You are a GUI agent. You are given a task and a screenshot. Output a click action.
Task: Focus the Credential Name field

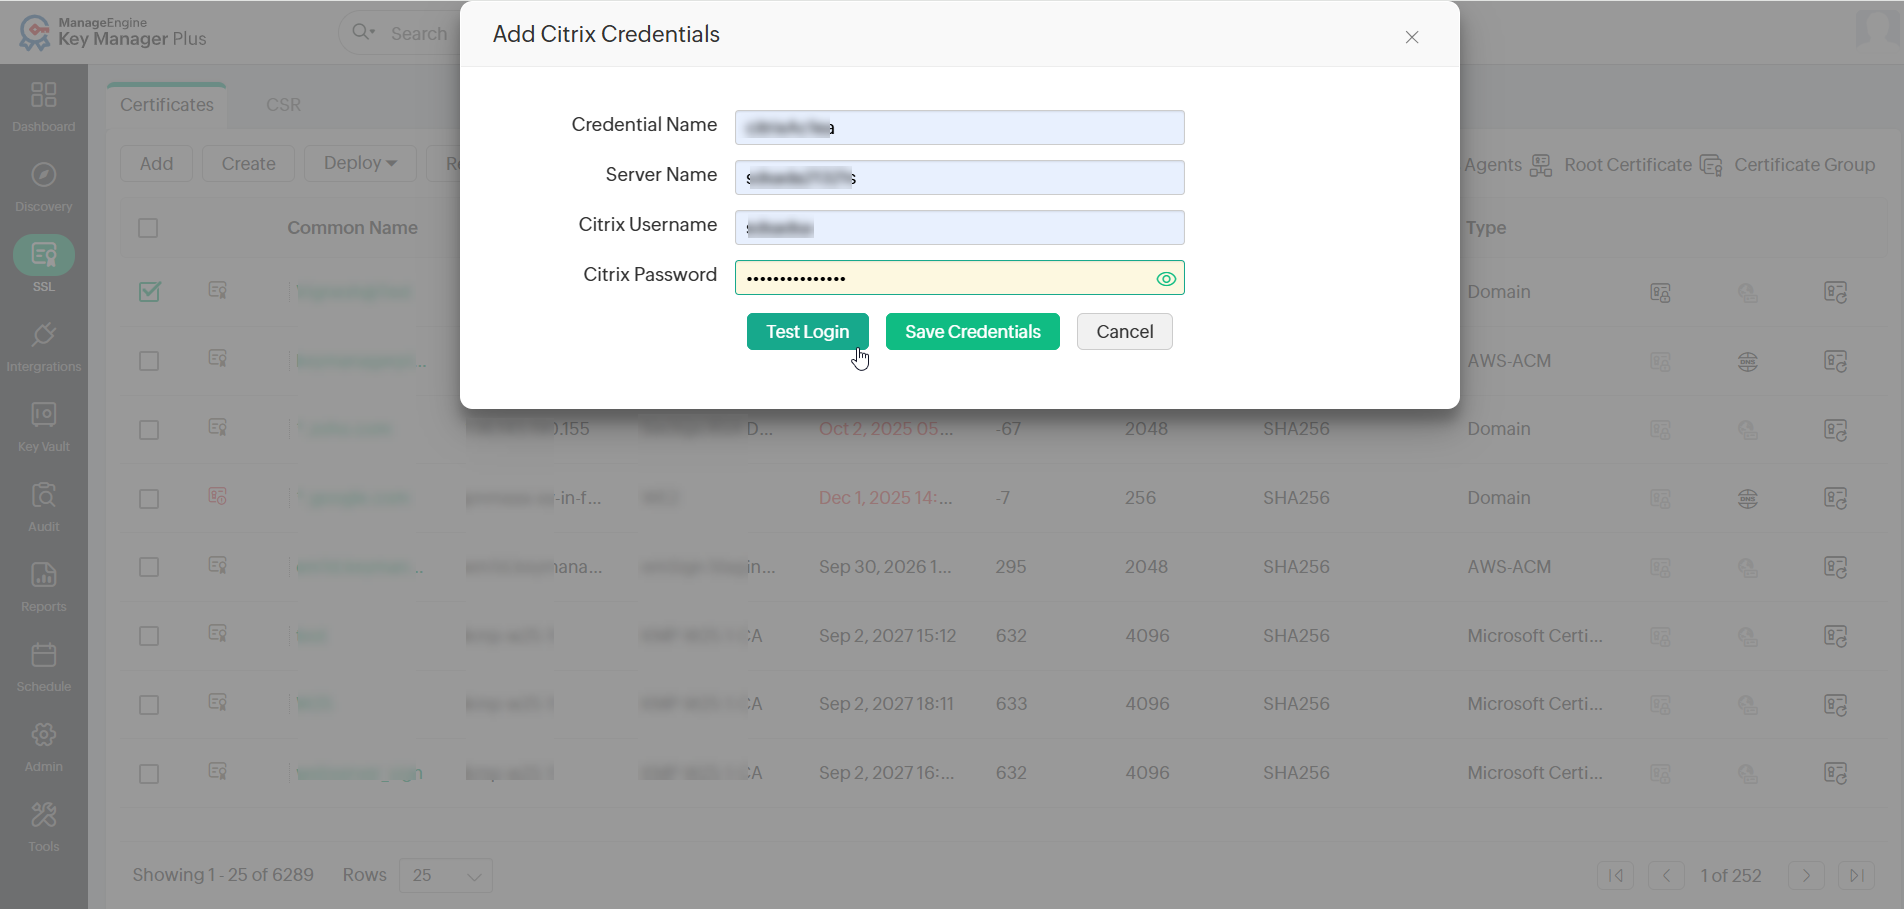[960, 128]
